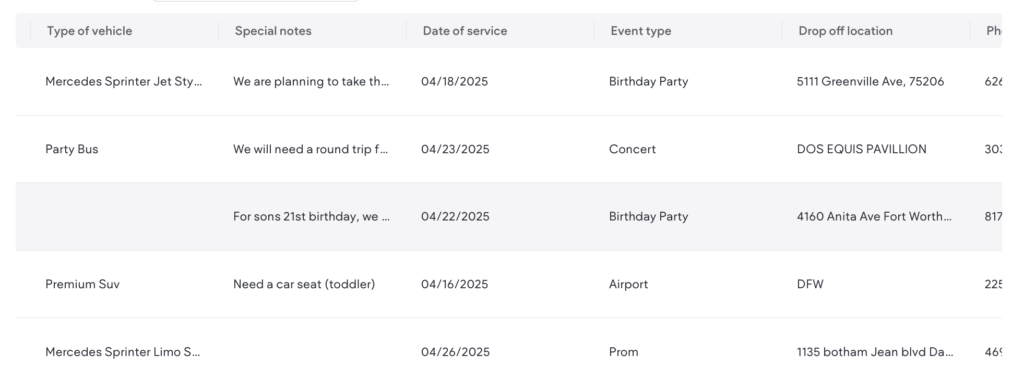Click the Special notes column header

(x=273, y=31)
